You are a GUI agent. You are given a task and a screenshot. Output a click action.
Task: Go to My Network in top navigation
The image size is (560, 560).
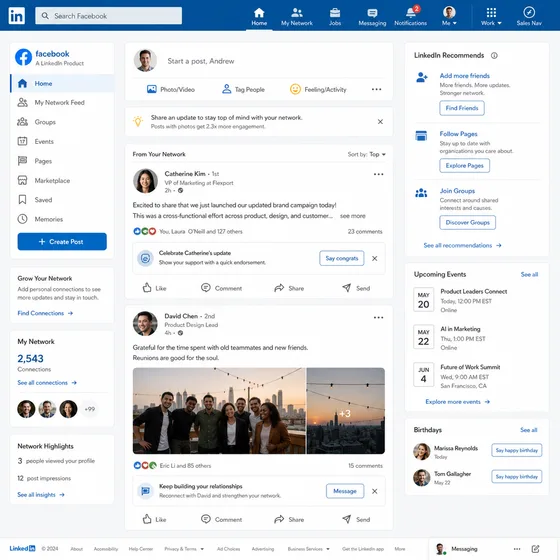[297, 16]
